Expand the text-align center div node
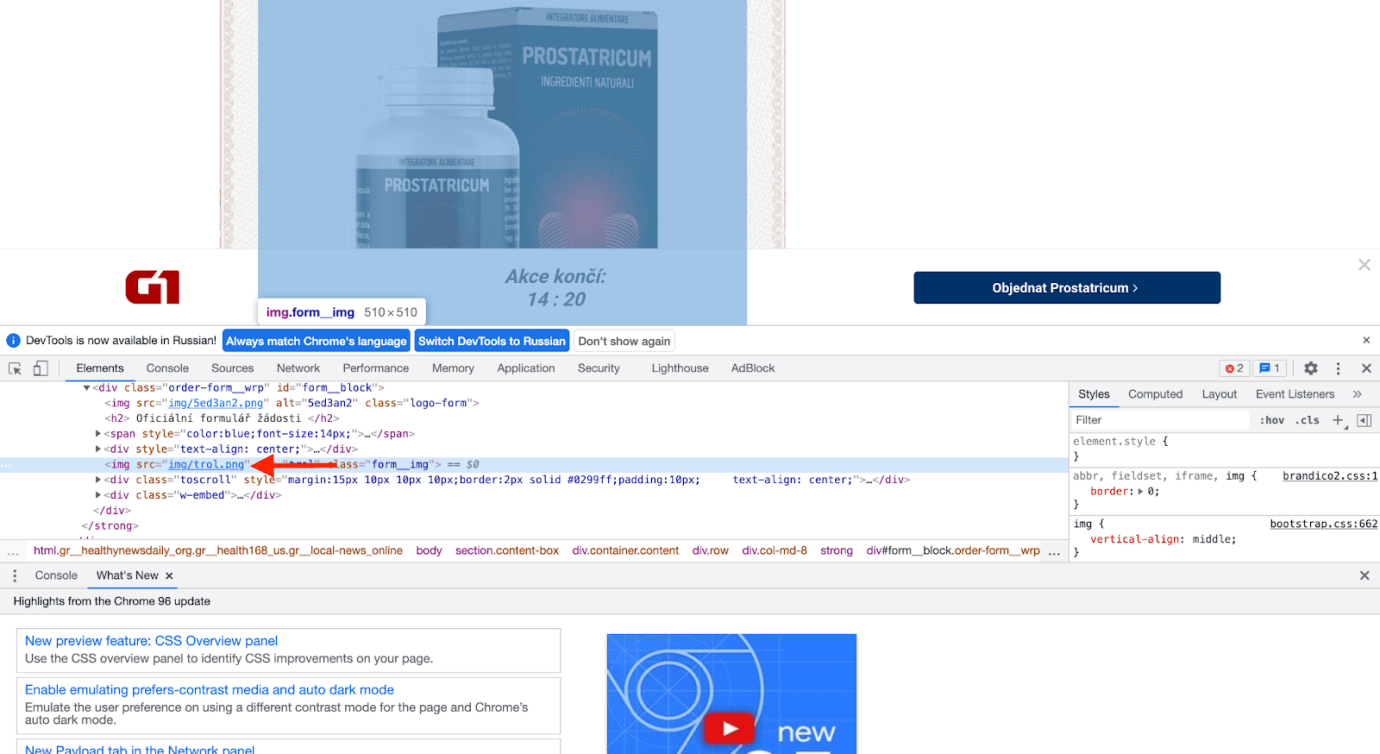This screenshot has width=1380, height=754. (x=98, y=449)
